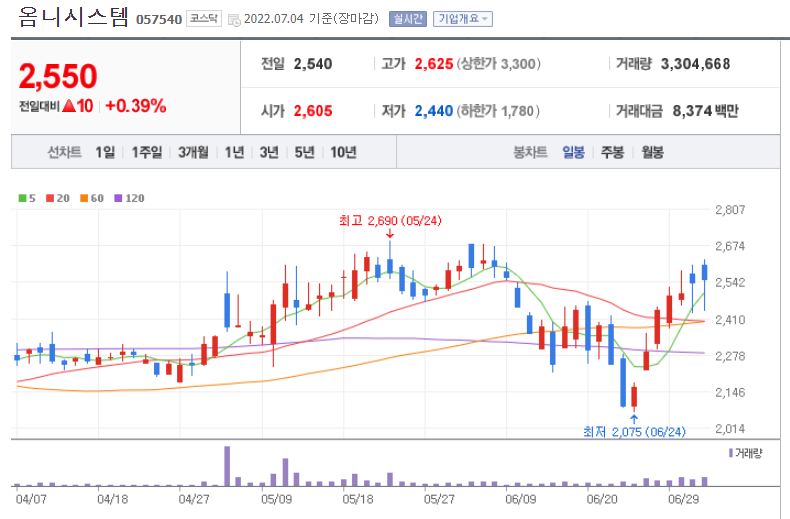This screenshot has height=519, width=790.
Task: Select the 3개월 line chart tab
Action: [x=193, y=152]
